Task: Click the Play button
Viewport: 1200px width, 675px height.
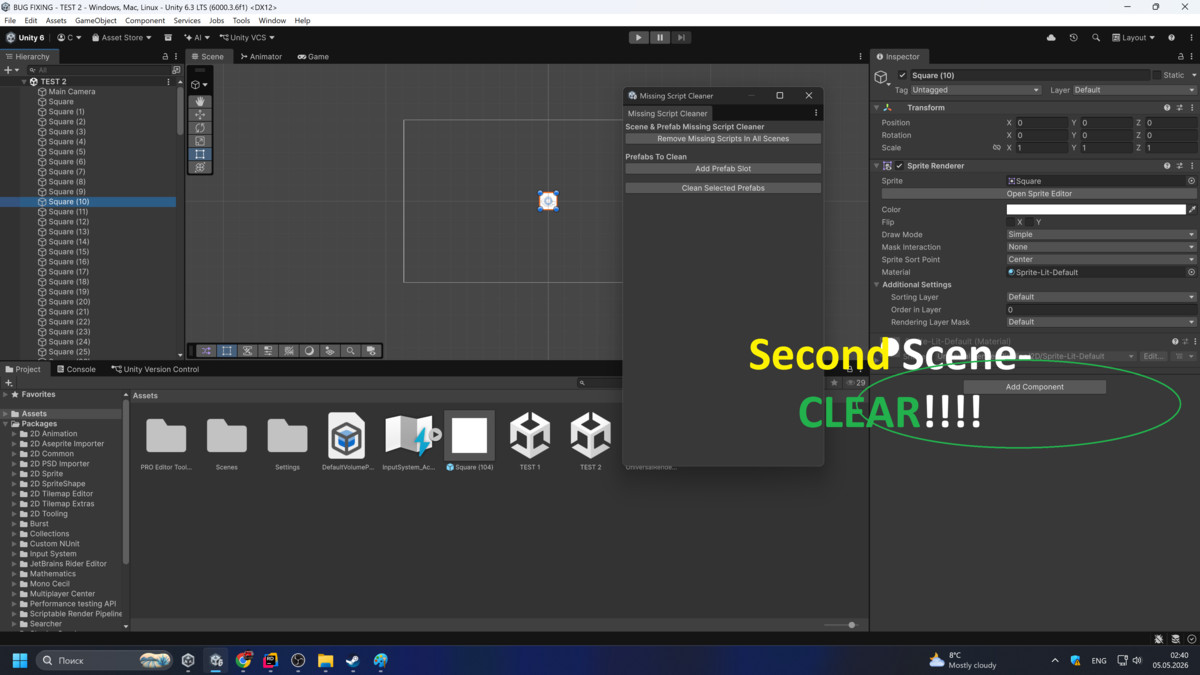Action: pyautogui.click(x=638, y=37)
